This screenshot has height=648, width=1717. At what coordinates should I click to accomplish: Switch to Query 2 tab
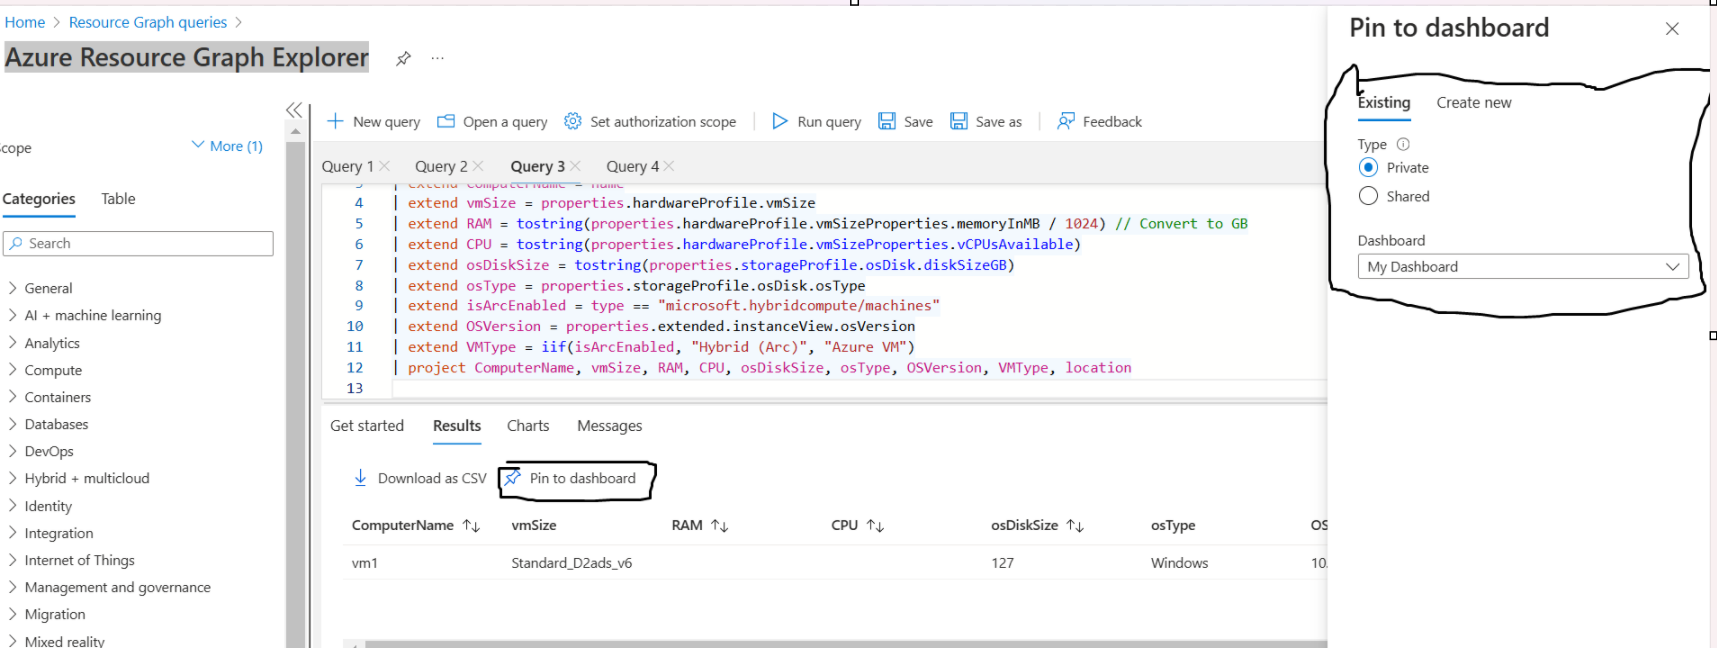441,167
